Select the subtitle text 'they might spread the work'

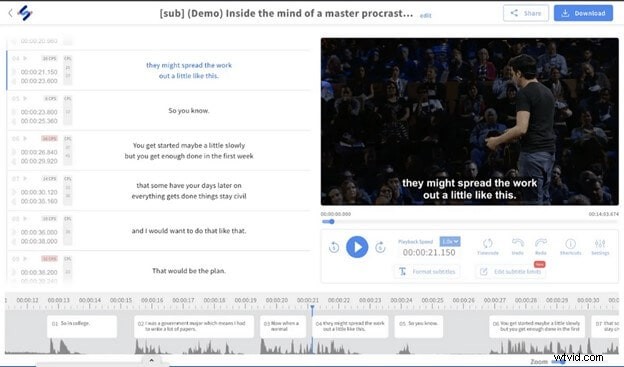tap(189, 65)
